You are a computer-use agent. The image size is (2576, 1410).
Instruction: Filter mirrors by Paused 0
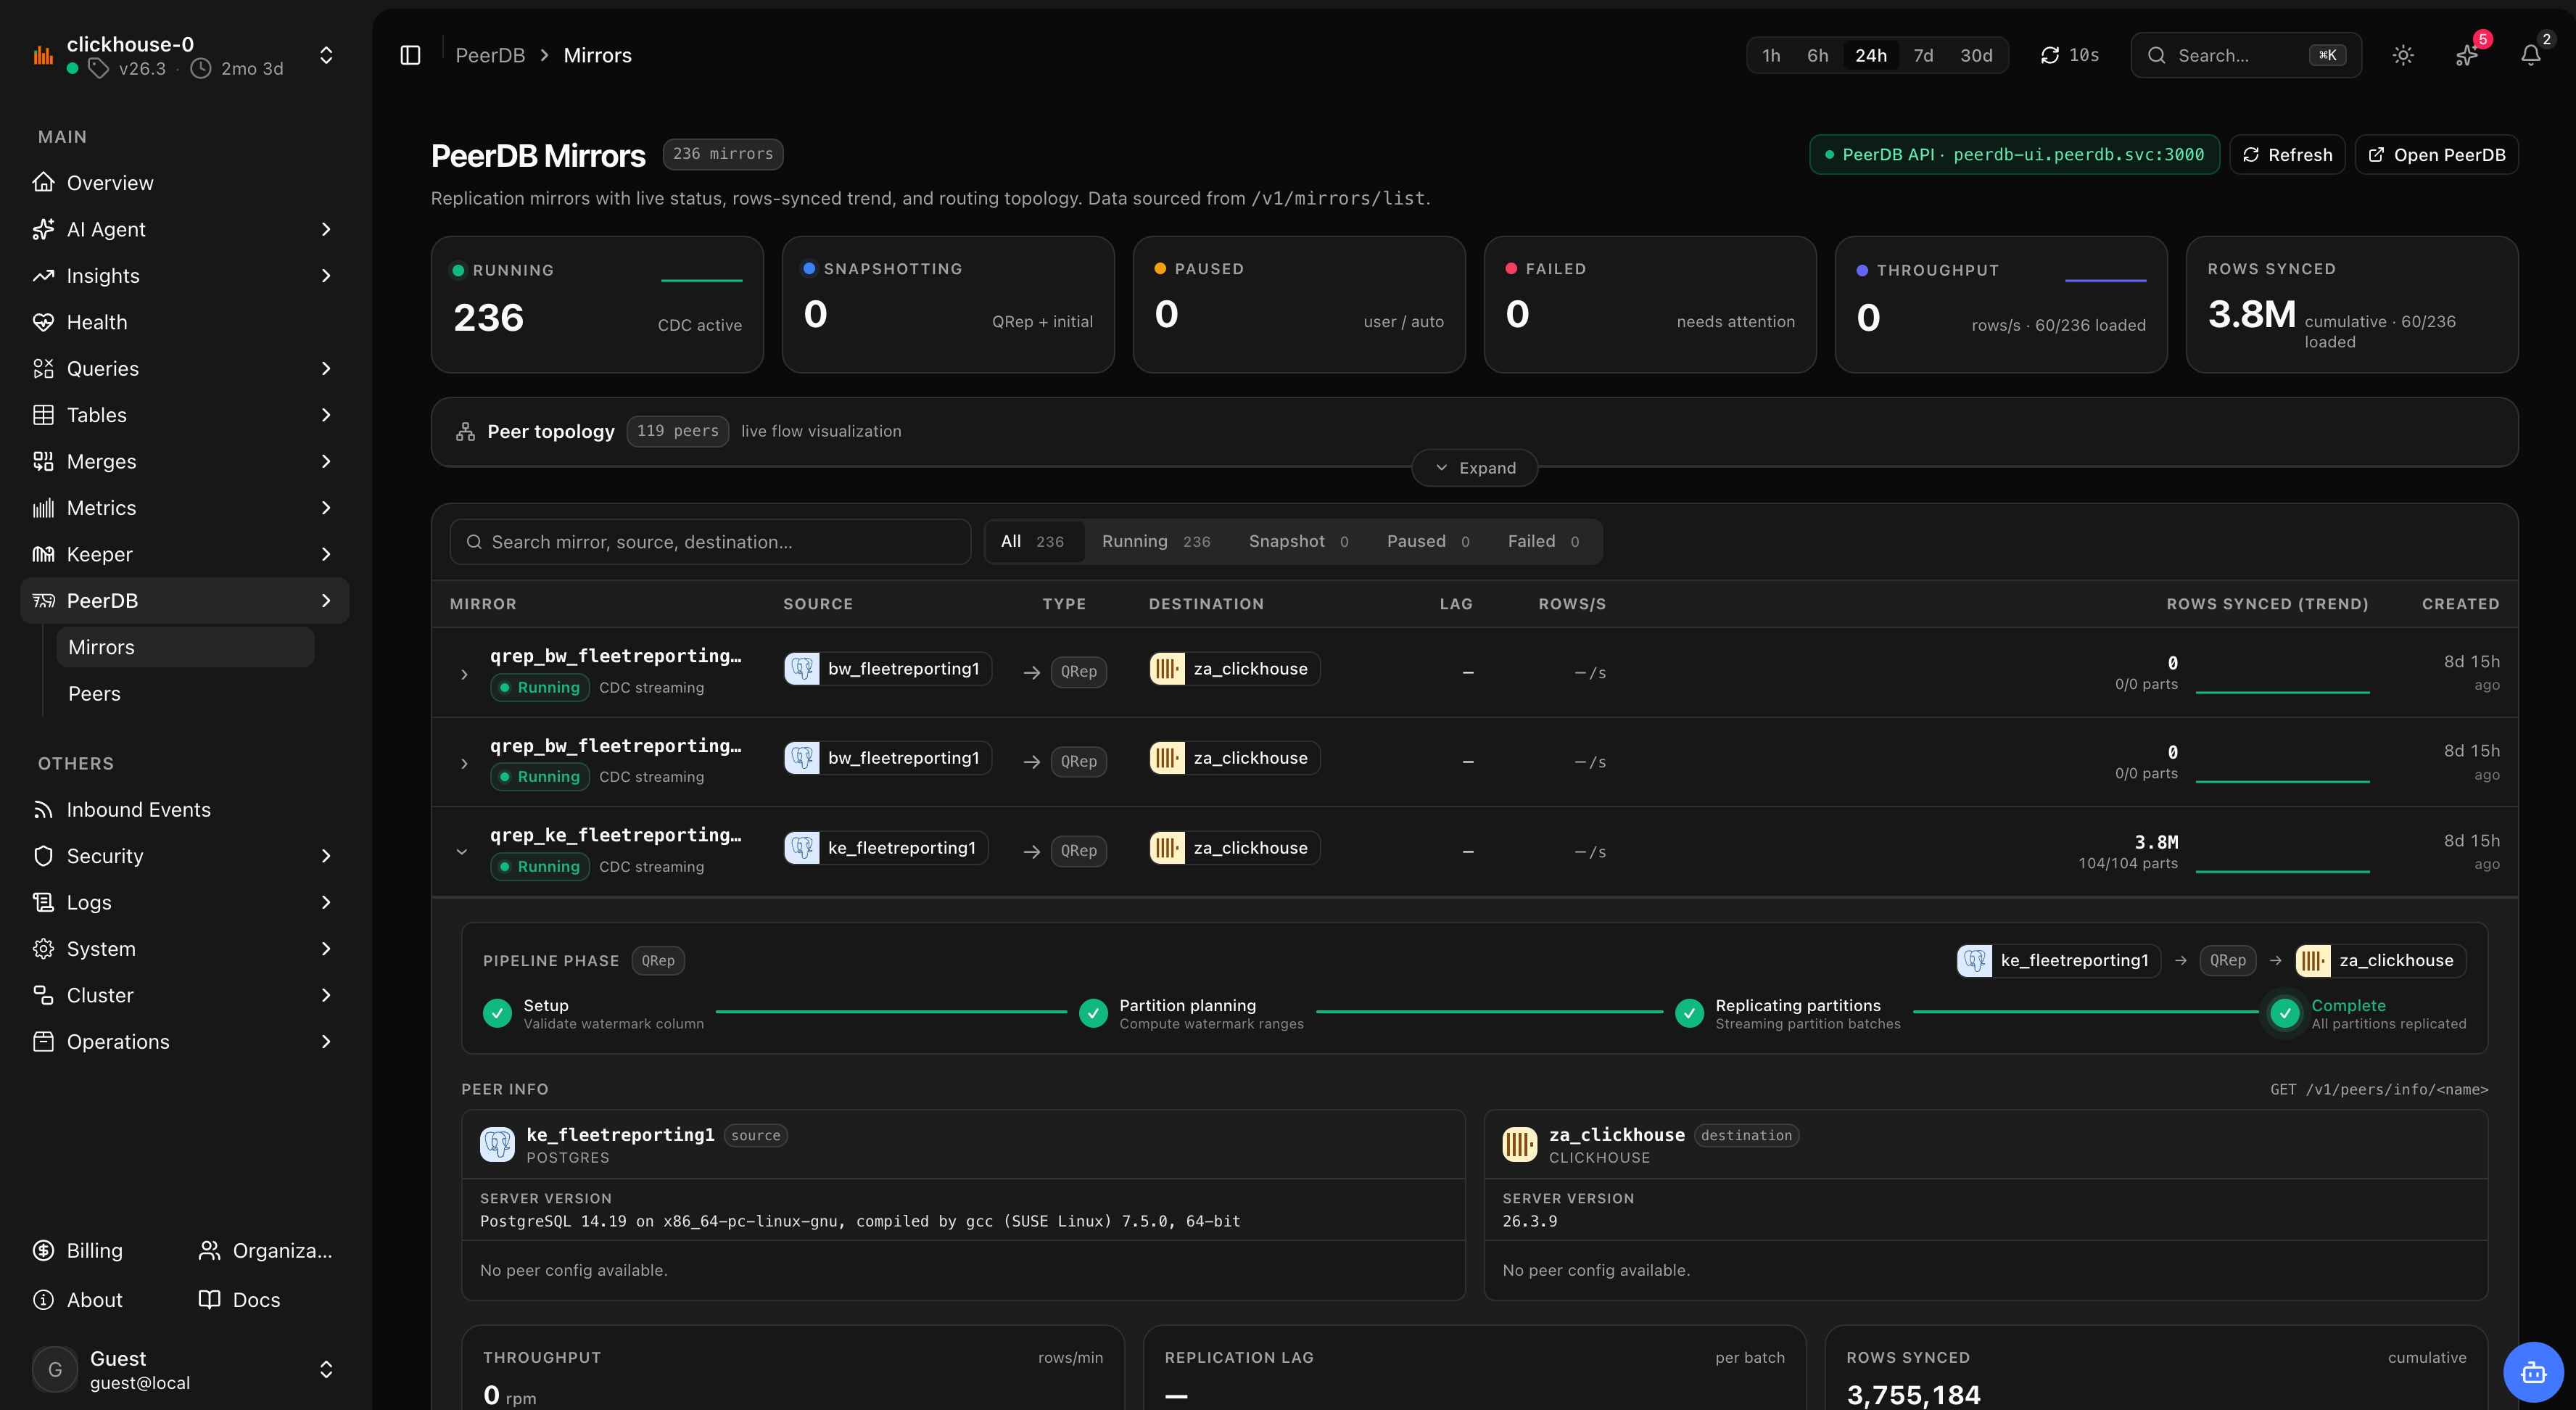[x=1428, y=541]
